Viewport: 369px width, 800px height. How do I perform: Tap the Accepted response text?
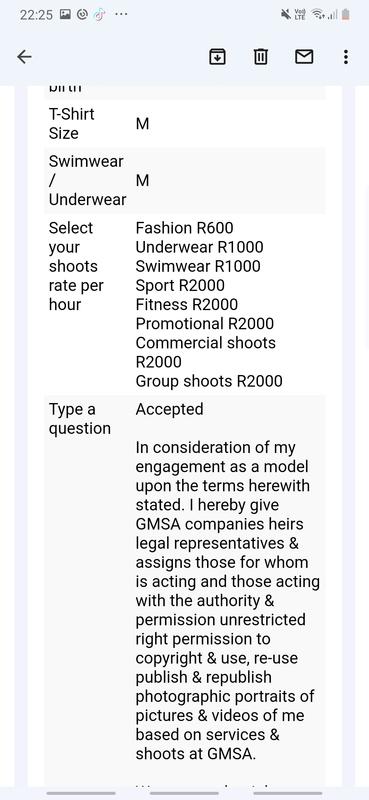169,409
